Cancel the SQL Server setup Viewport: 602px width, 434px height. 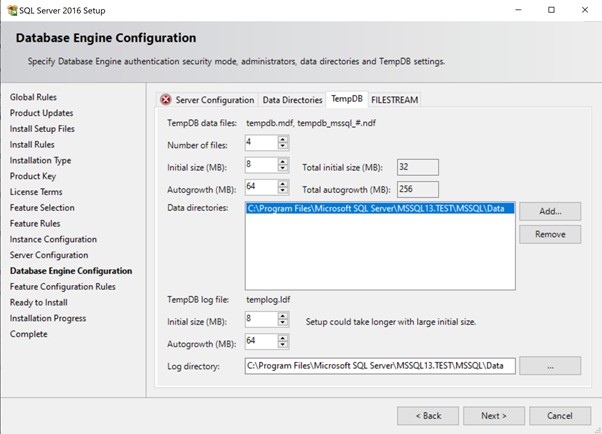pyautogui.click(x=560, y=416)
